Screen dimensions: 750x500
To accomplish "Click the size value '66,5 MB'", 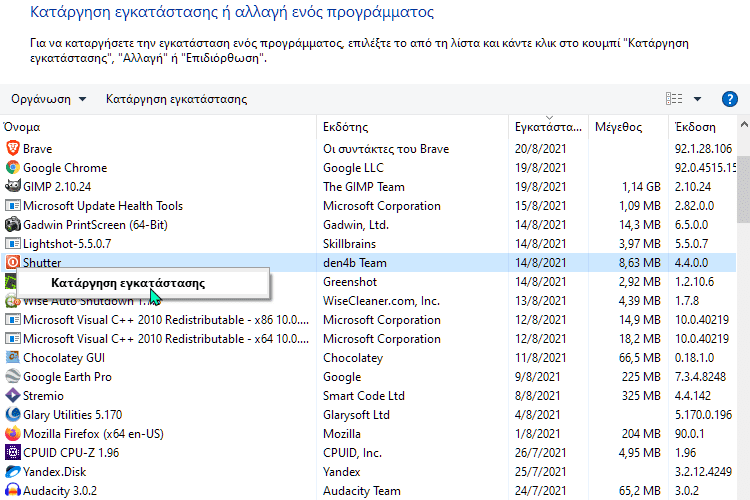I will click(x=640, y=358).
